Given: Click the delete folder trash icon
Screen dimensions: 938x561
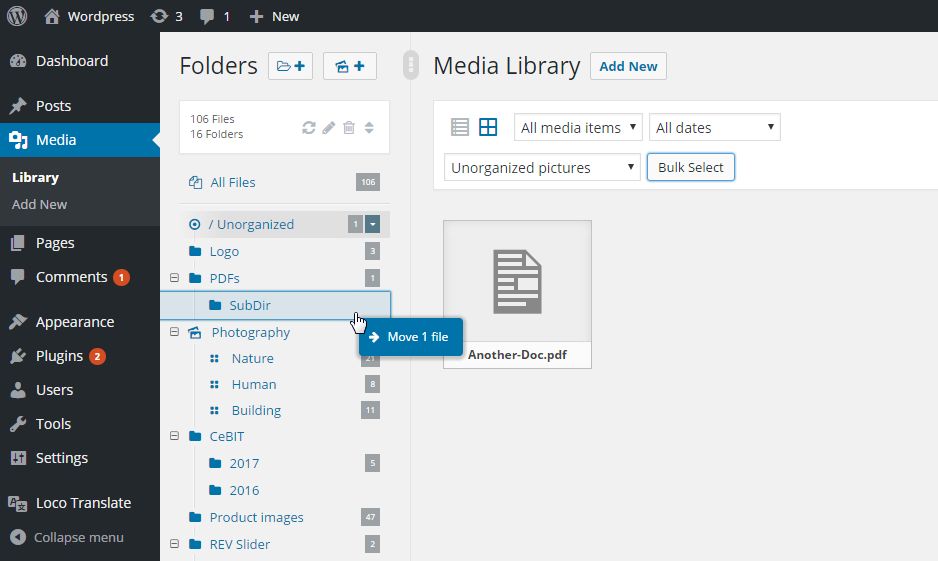Looking at the screenshot, I should (x=349, y=127).
